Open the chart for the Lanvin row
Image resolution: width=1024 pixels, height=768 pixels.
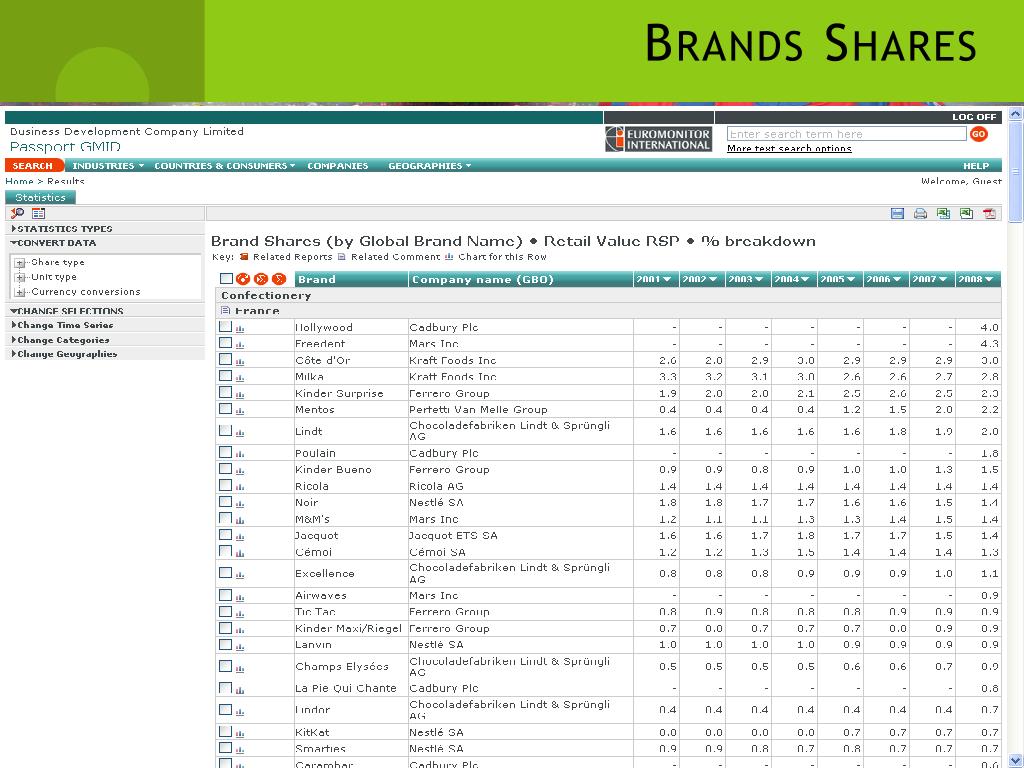click(240, 646)
